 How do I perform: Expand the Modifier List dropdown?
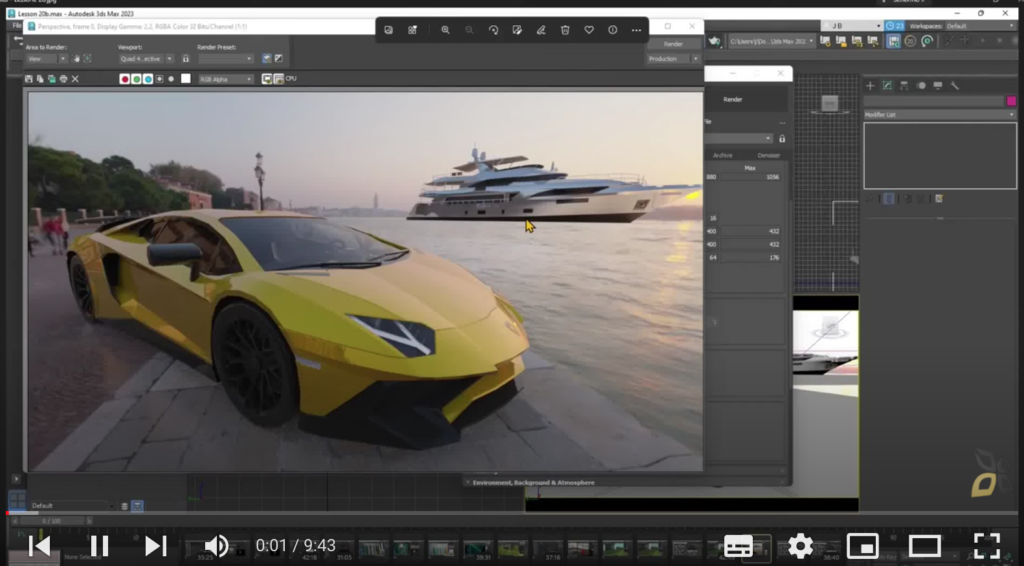(940, 115)
